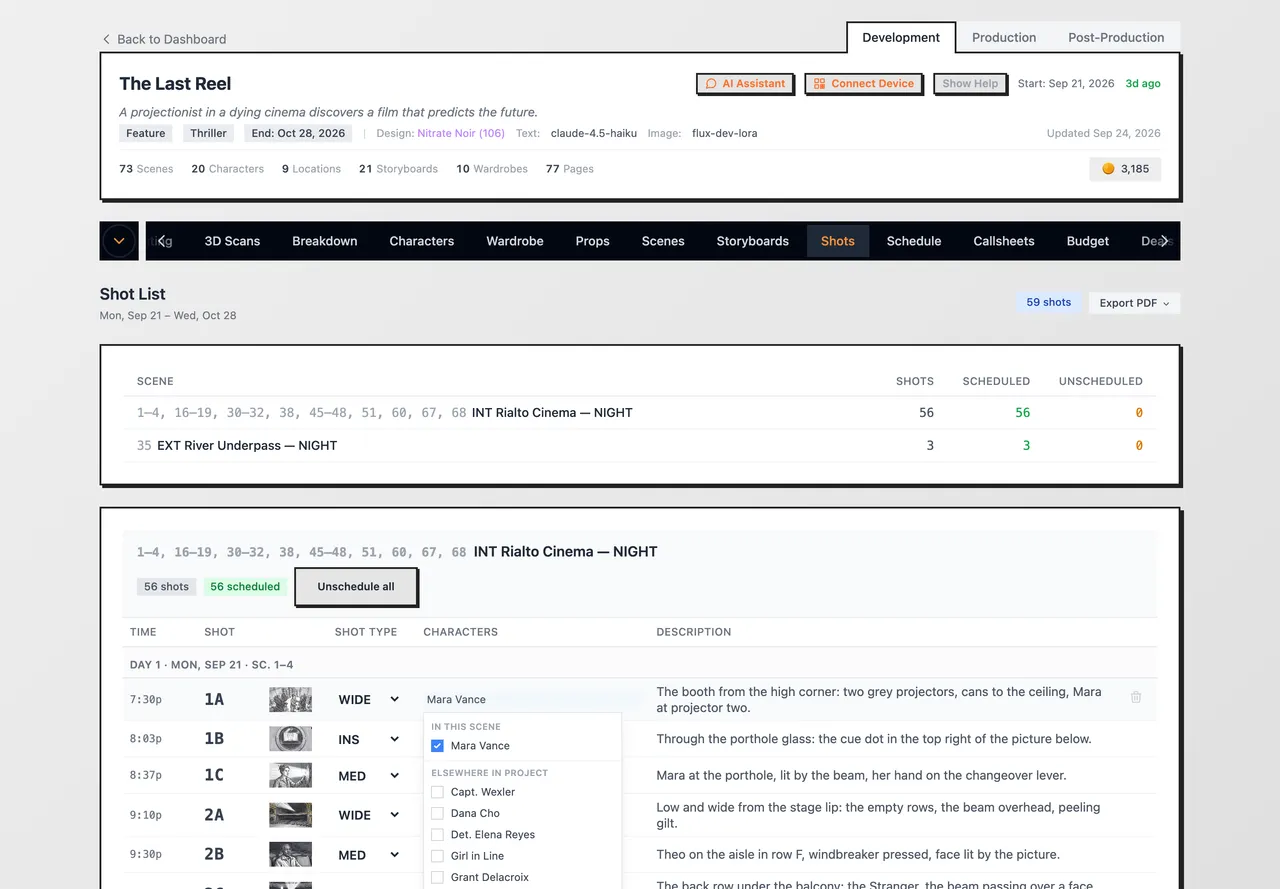
Task: Check the Capt. Wexler checkbox
Action: pyautogui.click(x=437, y=792)
